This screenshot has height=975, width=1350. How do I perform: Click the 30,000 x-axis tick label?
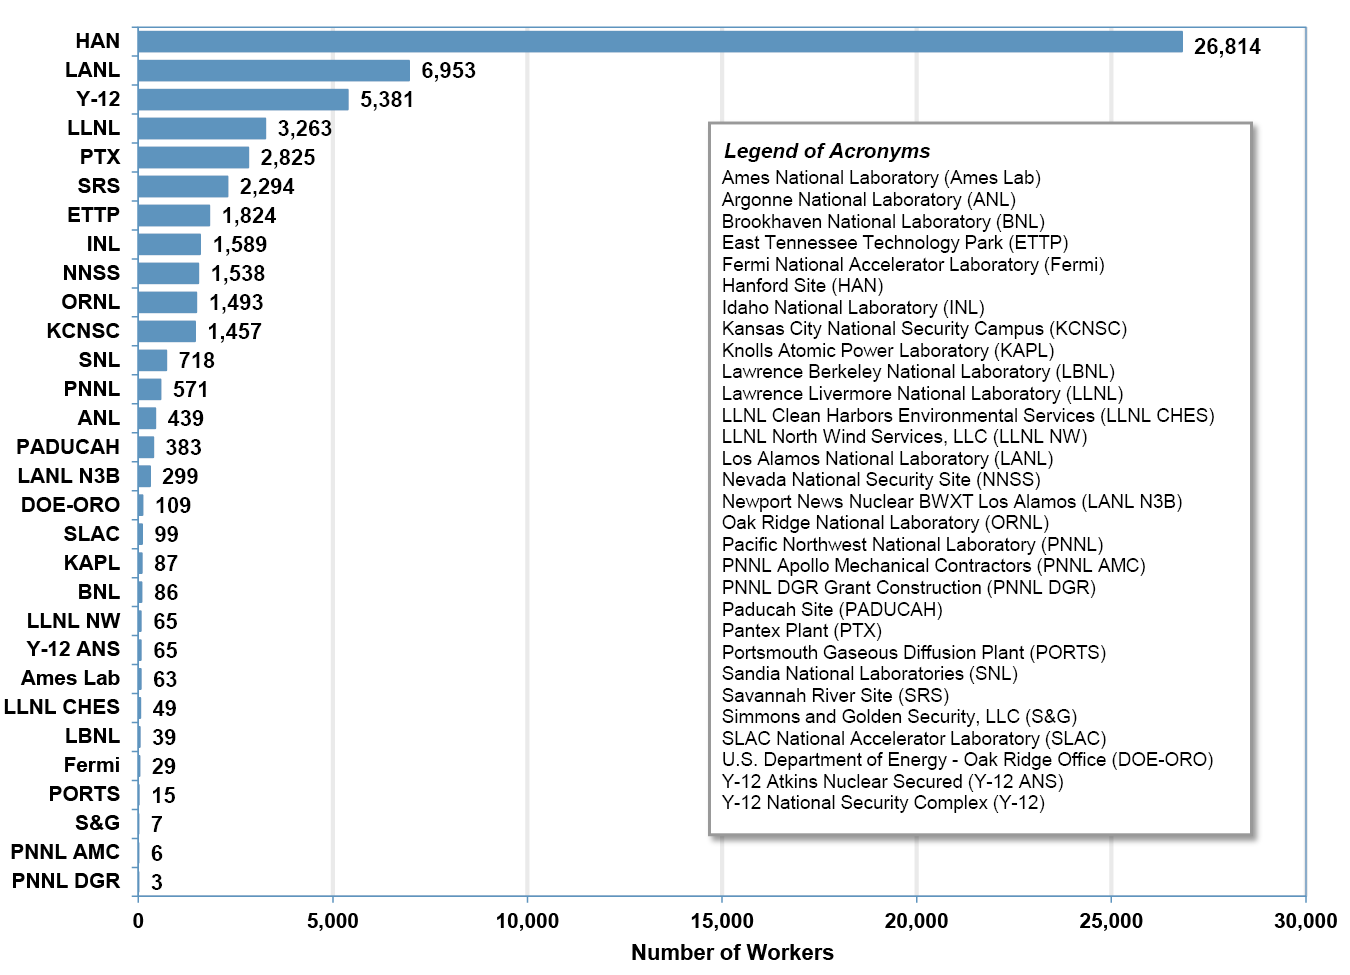tap(1305, 921)
